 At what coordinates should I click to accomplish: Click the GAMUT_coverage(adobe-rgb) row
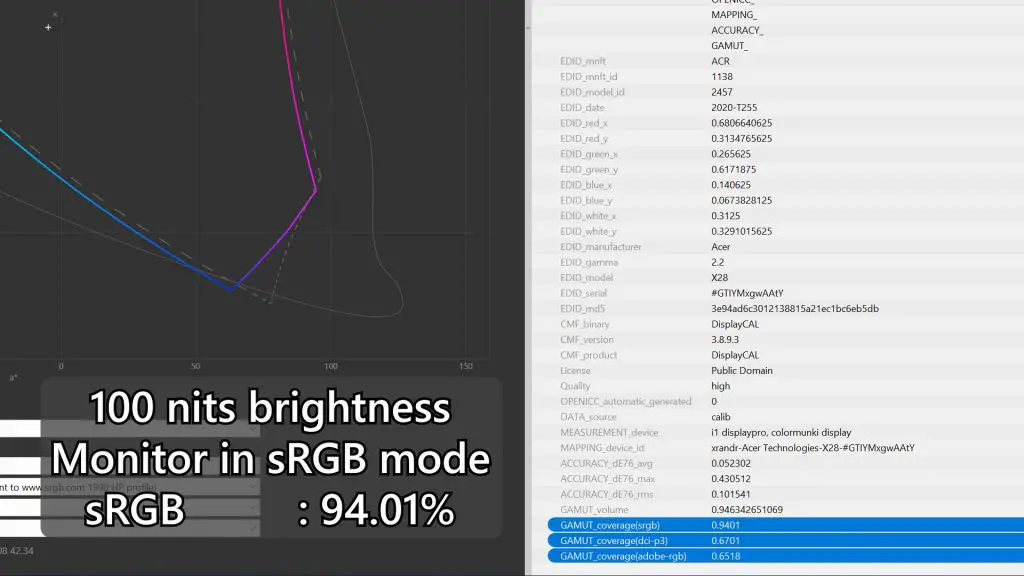click(x=786, y=556)
